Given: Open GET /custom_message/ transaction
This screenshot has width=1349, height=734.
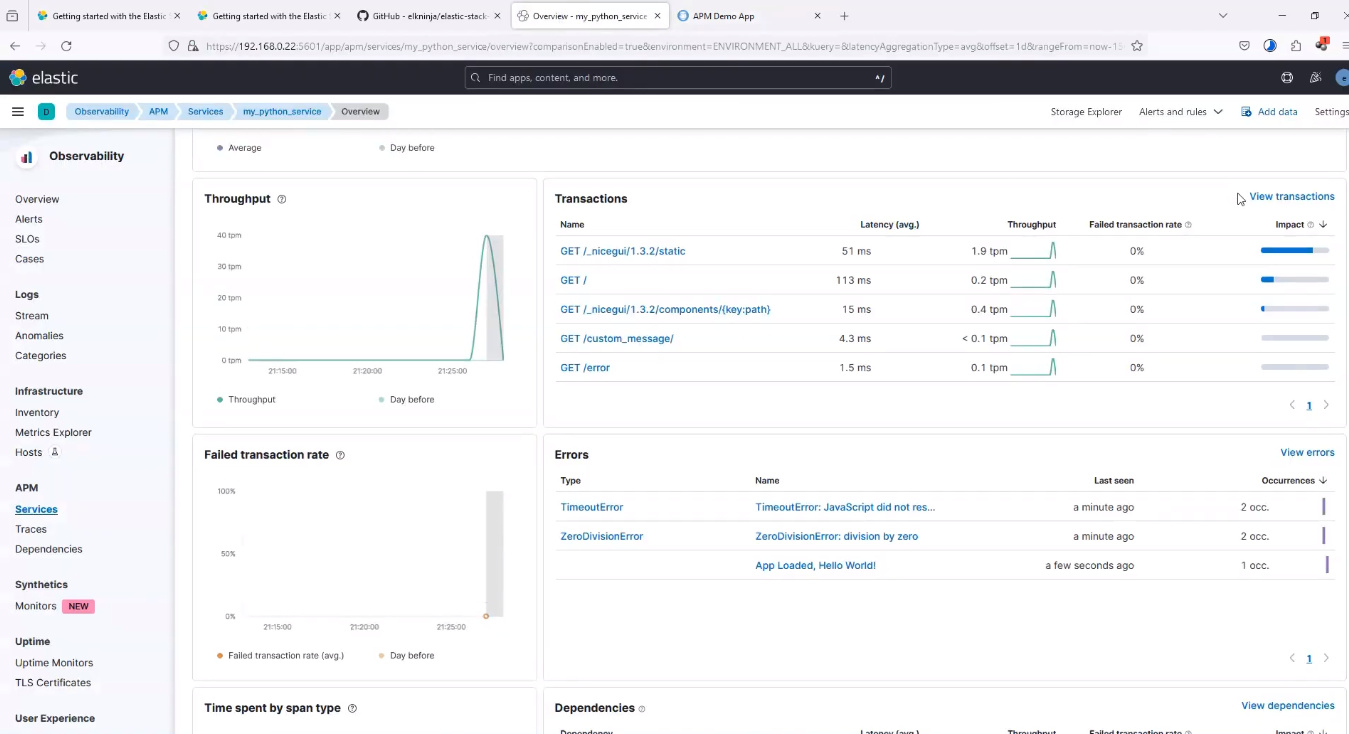Looking at the screenshot, I should pos(617,338).
